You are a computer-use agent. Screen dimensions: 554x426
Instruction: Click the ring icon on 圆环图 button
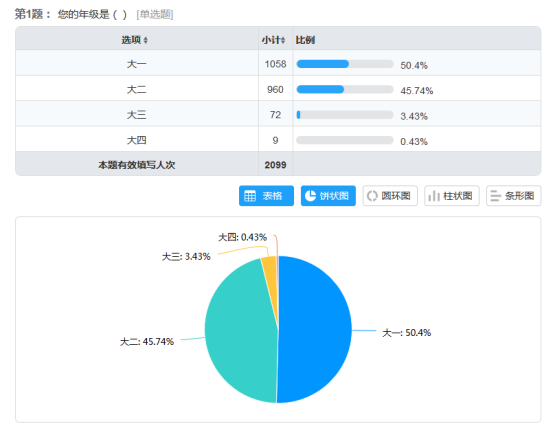click(372, 196)
